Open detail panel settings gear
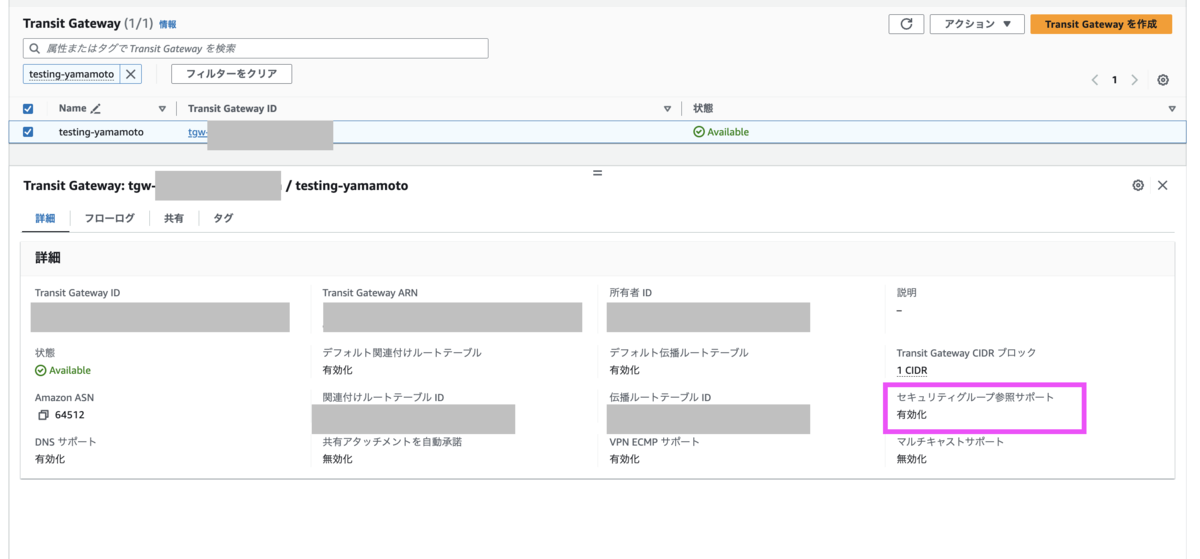This screenshot has width=1200, height=559. (1138, 185)
